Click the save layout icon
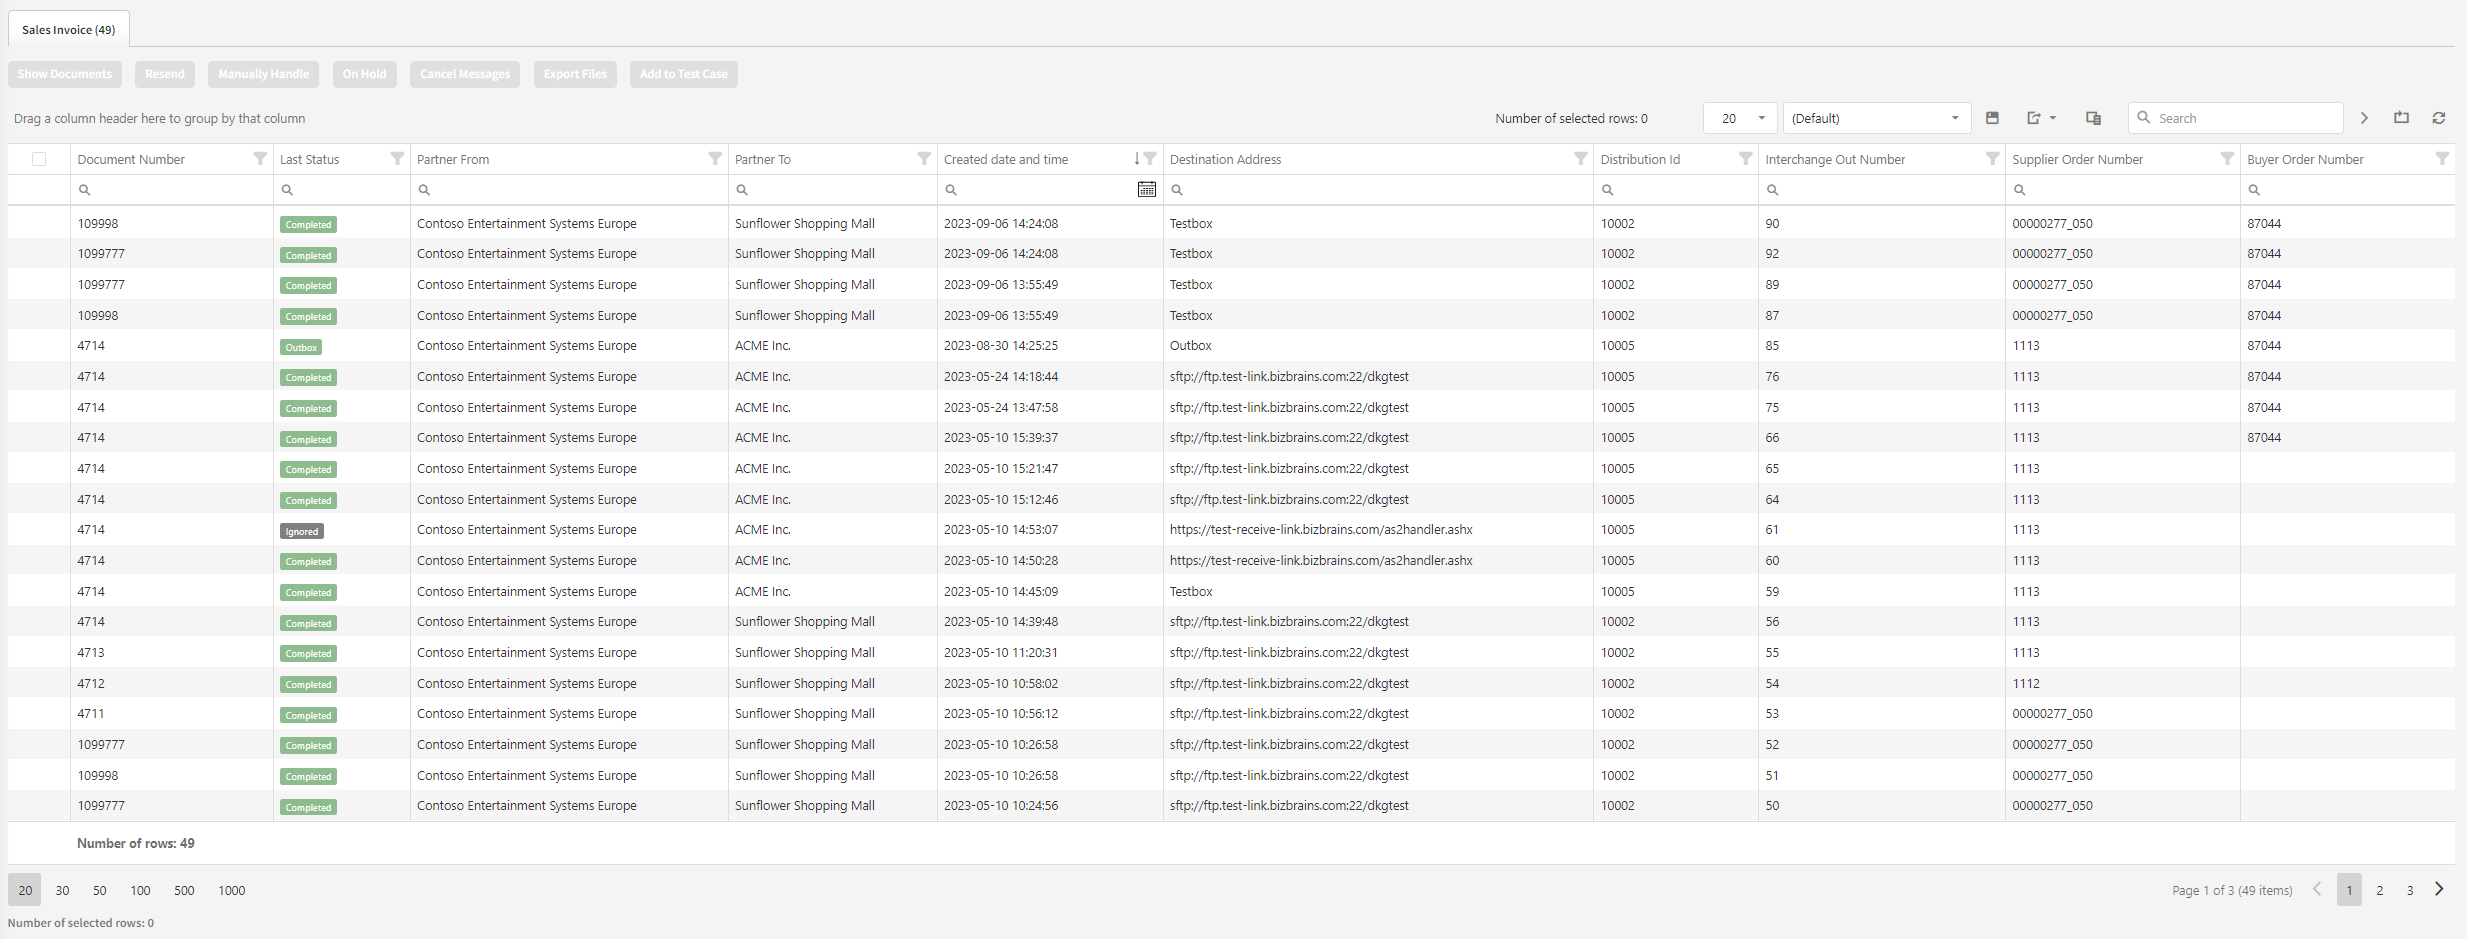The width and height of the screenshot is (2467, 939). click(1992, 118)
